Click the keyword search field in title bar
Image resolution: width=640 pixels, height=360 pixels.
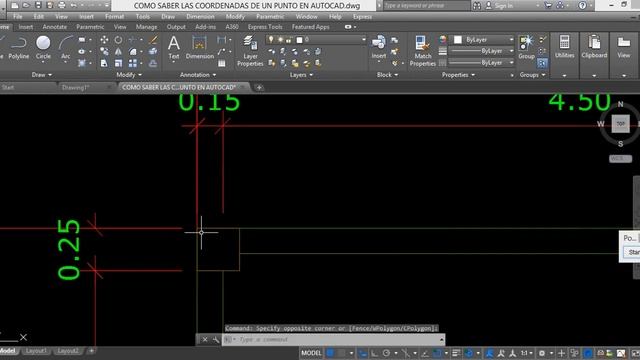(426, 6)
